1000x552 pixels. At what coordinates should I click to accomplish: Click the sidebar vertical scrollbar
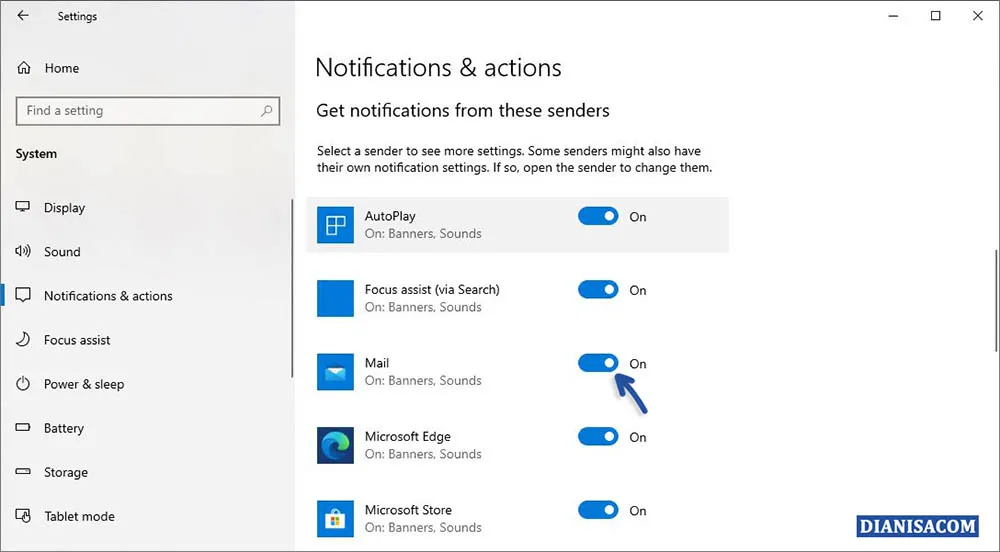point(292,288)
